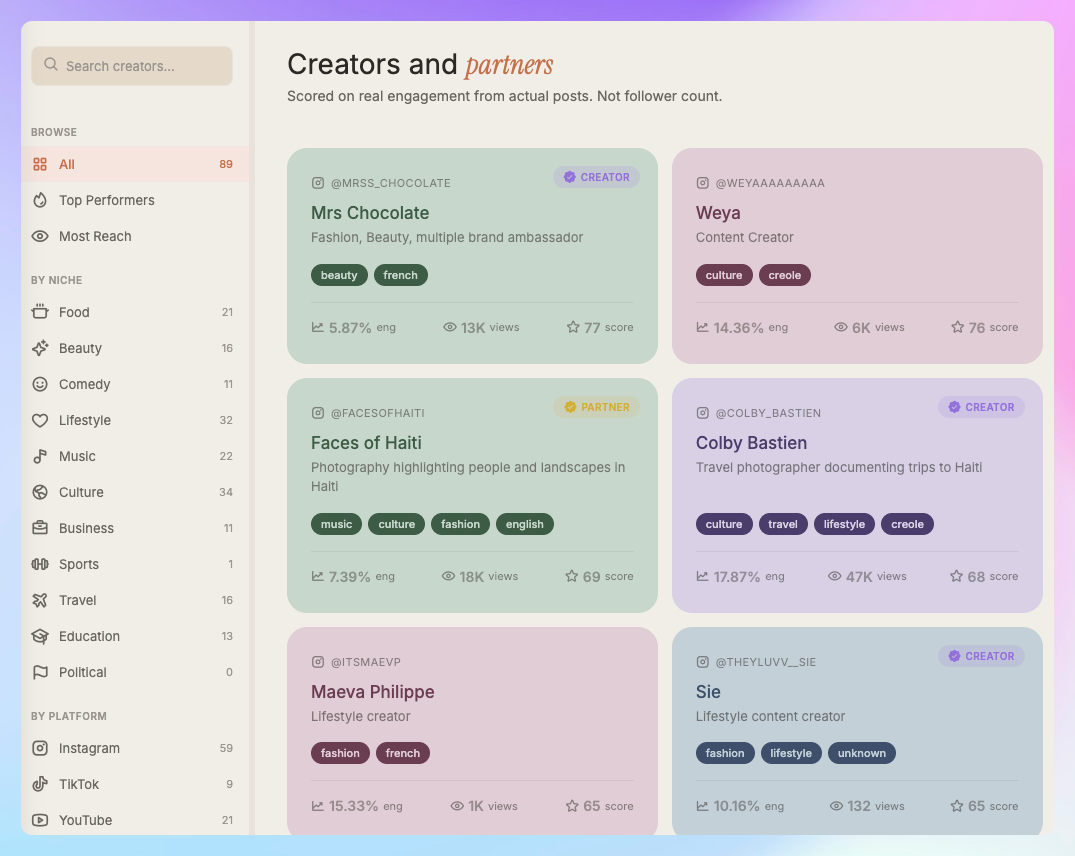1075x856 pixels.
Task: Click the english tag on Faces of Haiti
Action: 524,524
